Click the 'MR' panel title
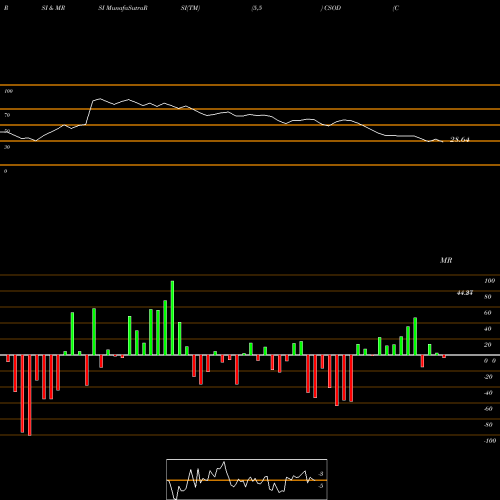 pos(446,260)
